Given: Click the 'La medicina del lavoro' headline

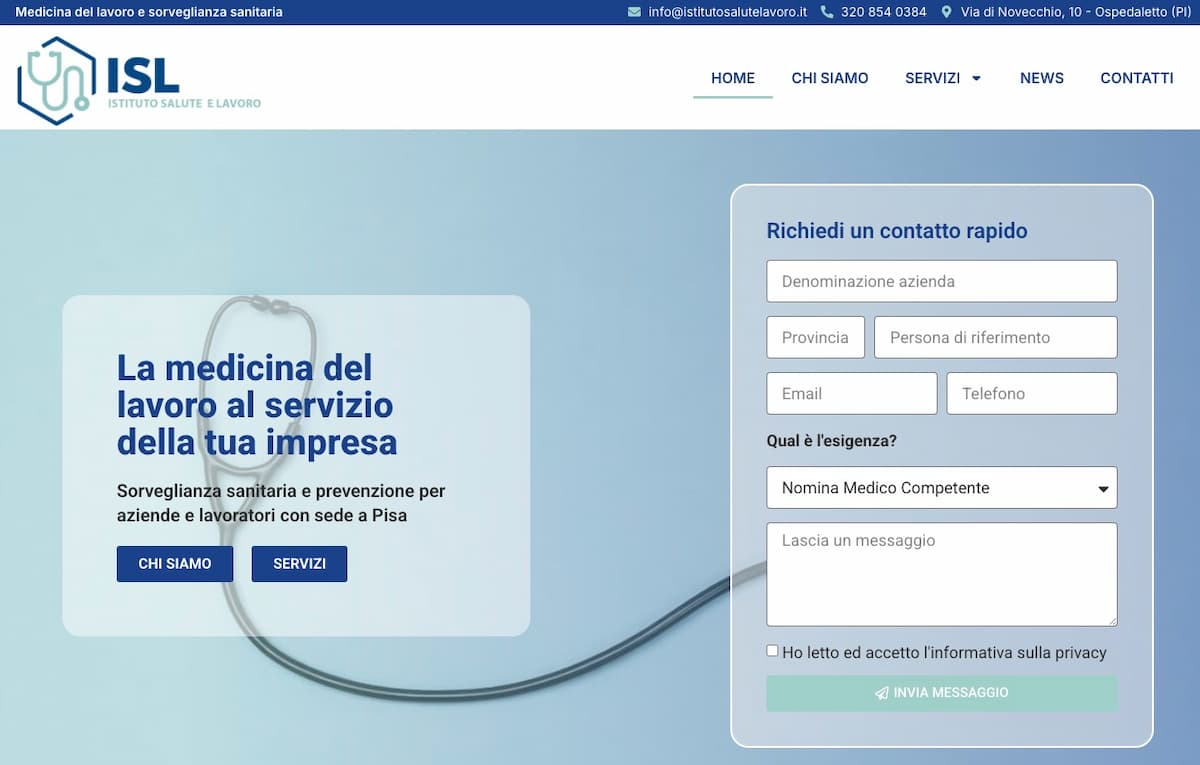Looking at the screenshot, I should (257, 405).
